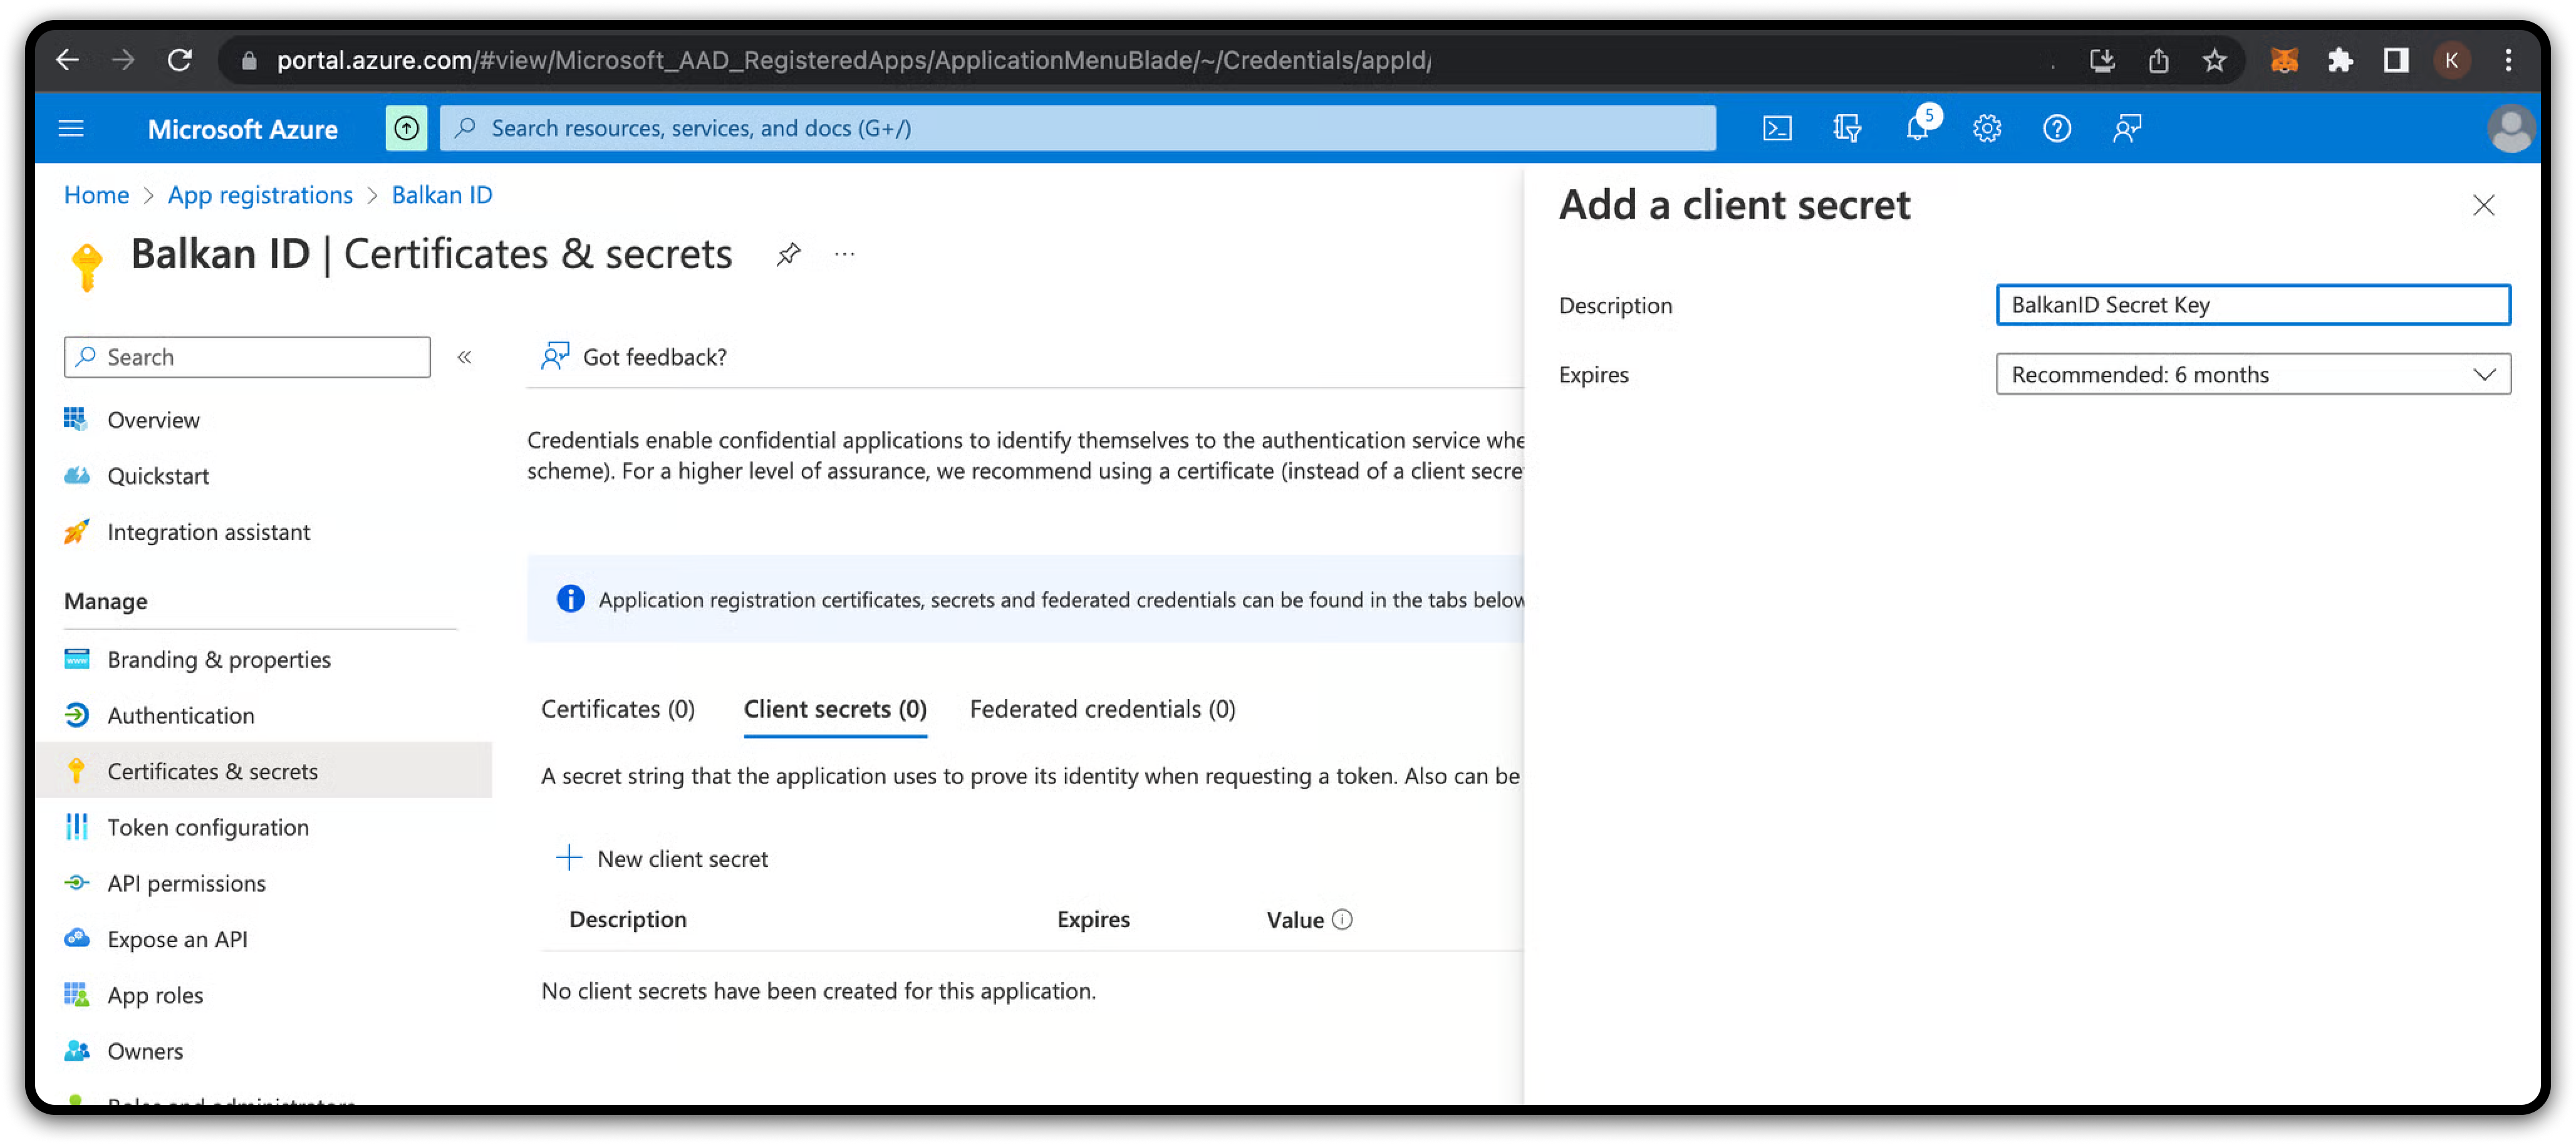2576x1145 pixels.
Task: Collapse the left navigation menu chevrons
Action: 464,357
